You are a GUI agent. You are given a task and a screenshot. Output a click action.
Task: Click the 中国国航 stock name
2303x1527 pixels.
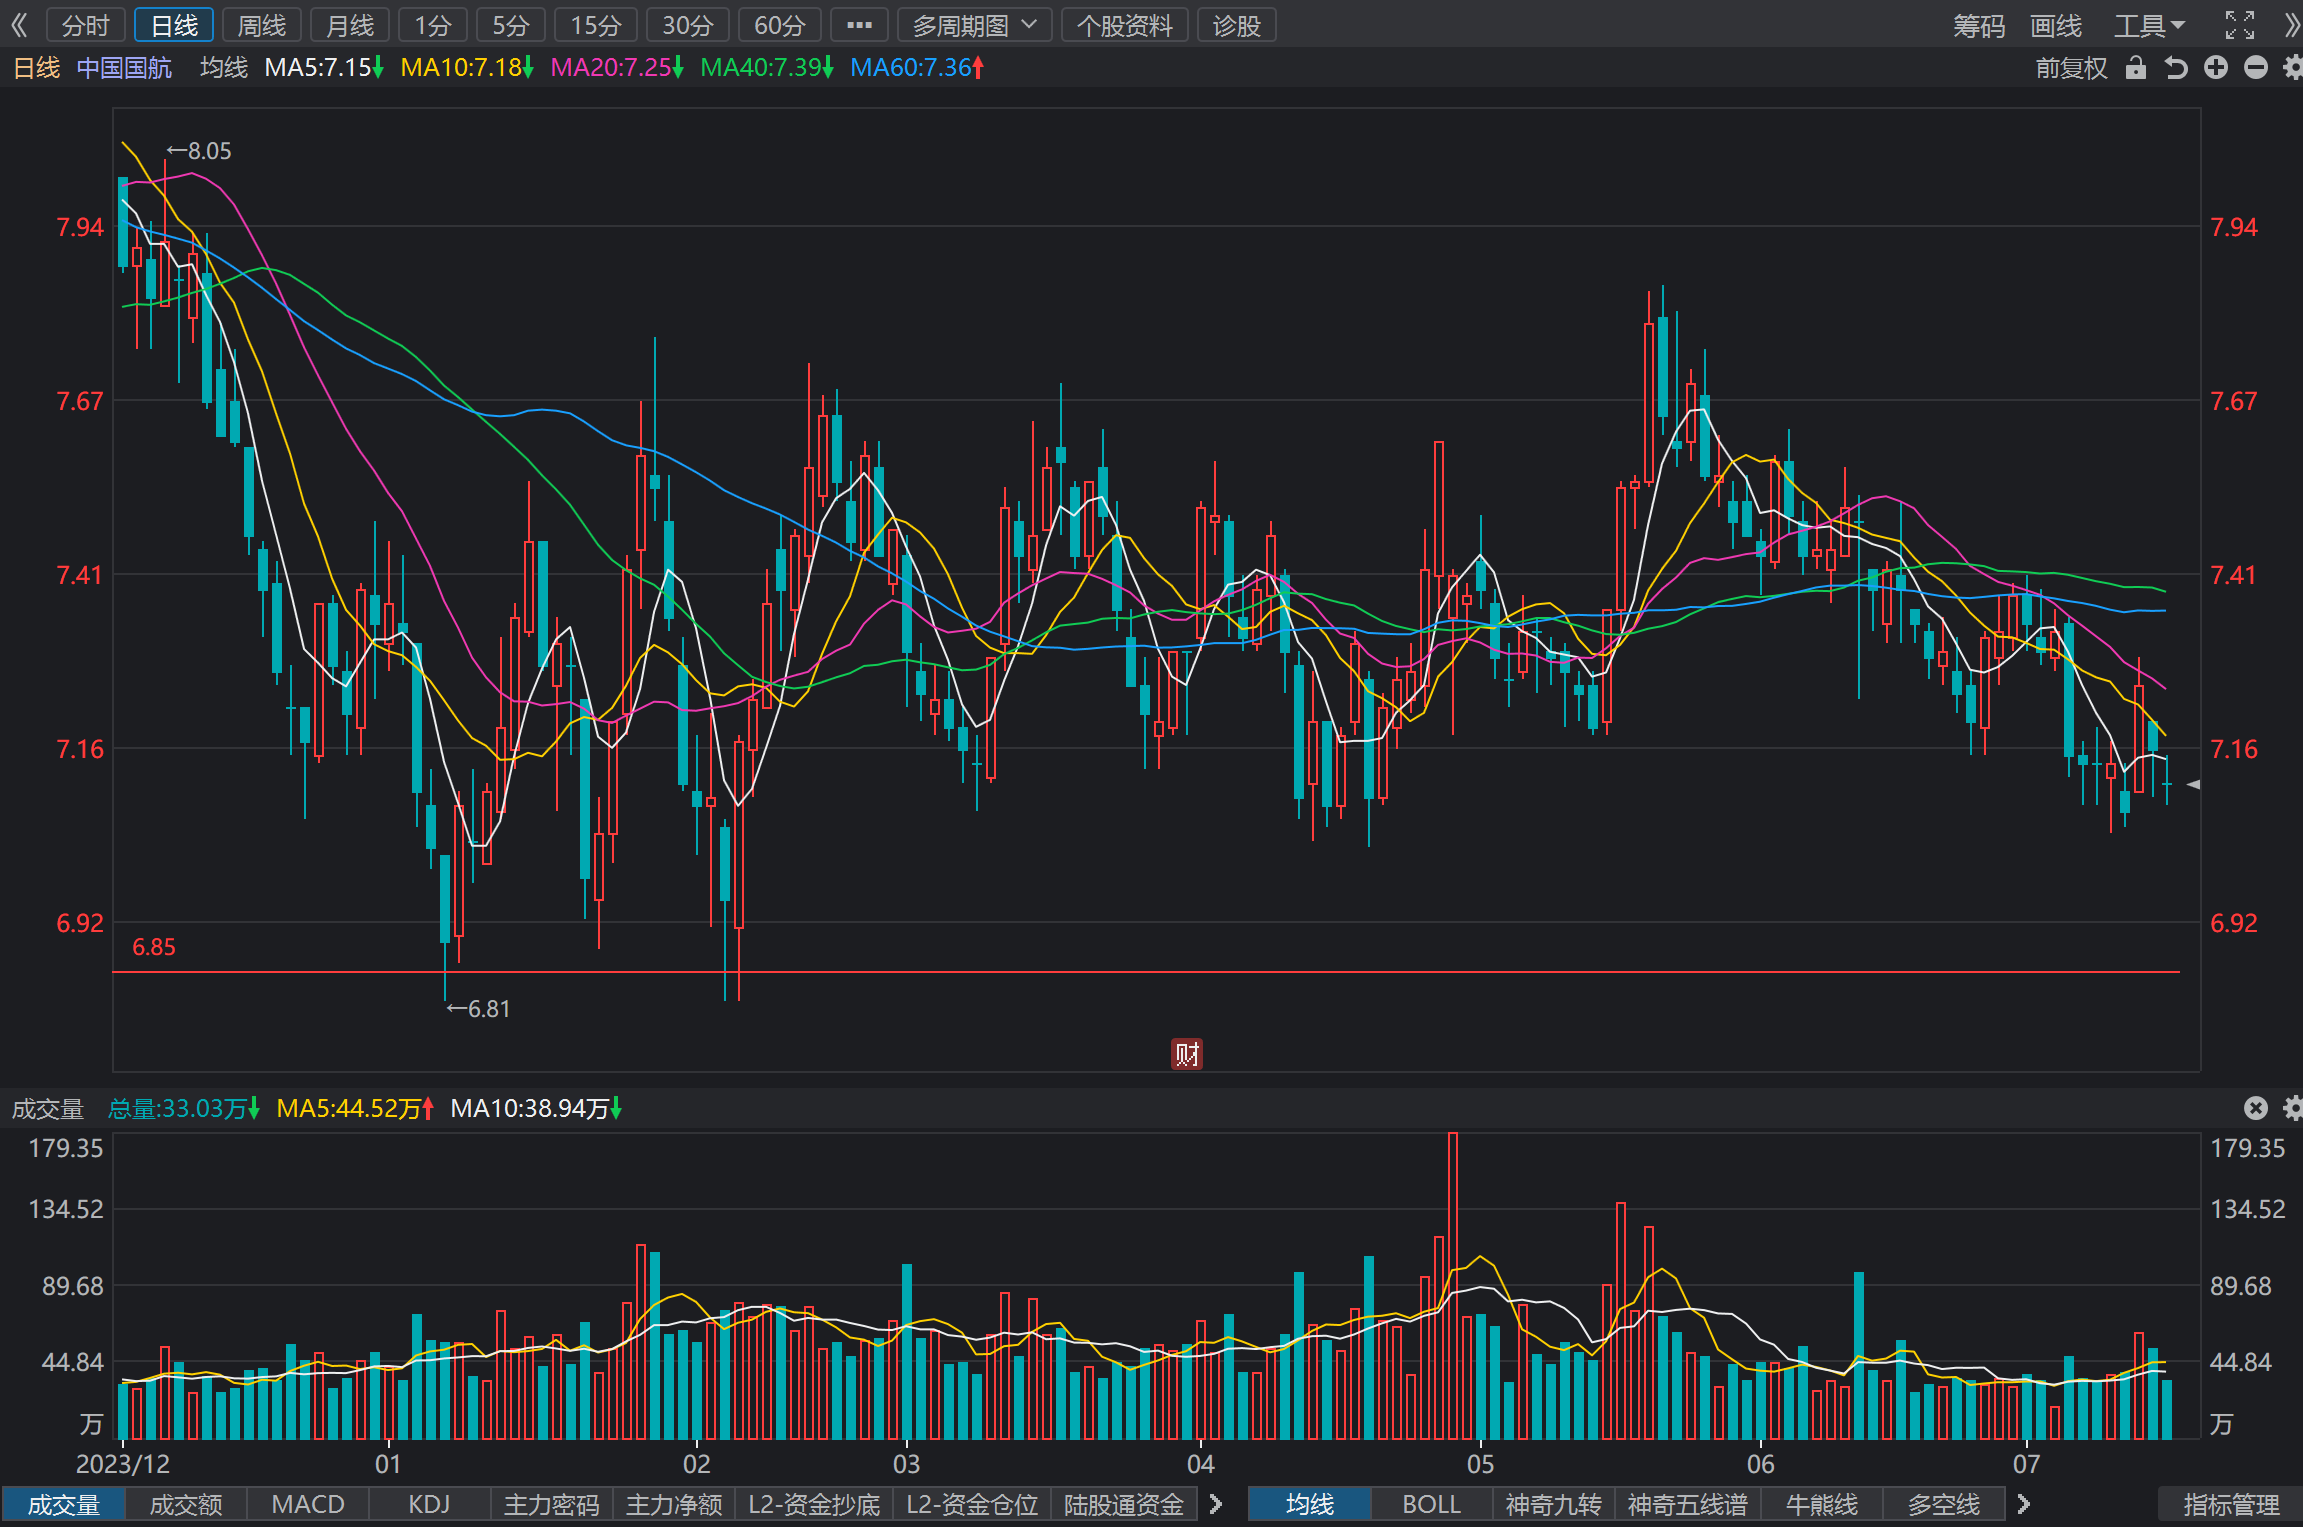[x=124, y=67]
